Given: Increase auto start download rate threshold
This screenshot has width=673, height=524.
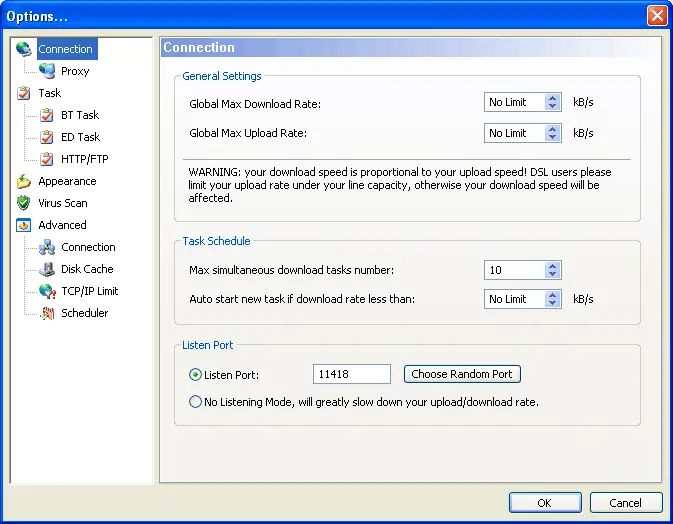Looking at the screenshot, I should 552,295.
